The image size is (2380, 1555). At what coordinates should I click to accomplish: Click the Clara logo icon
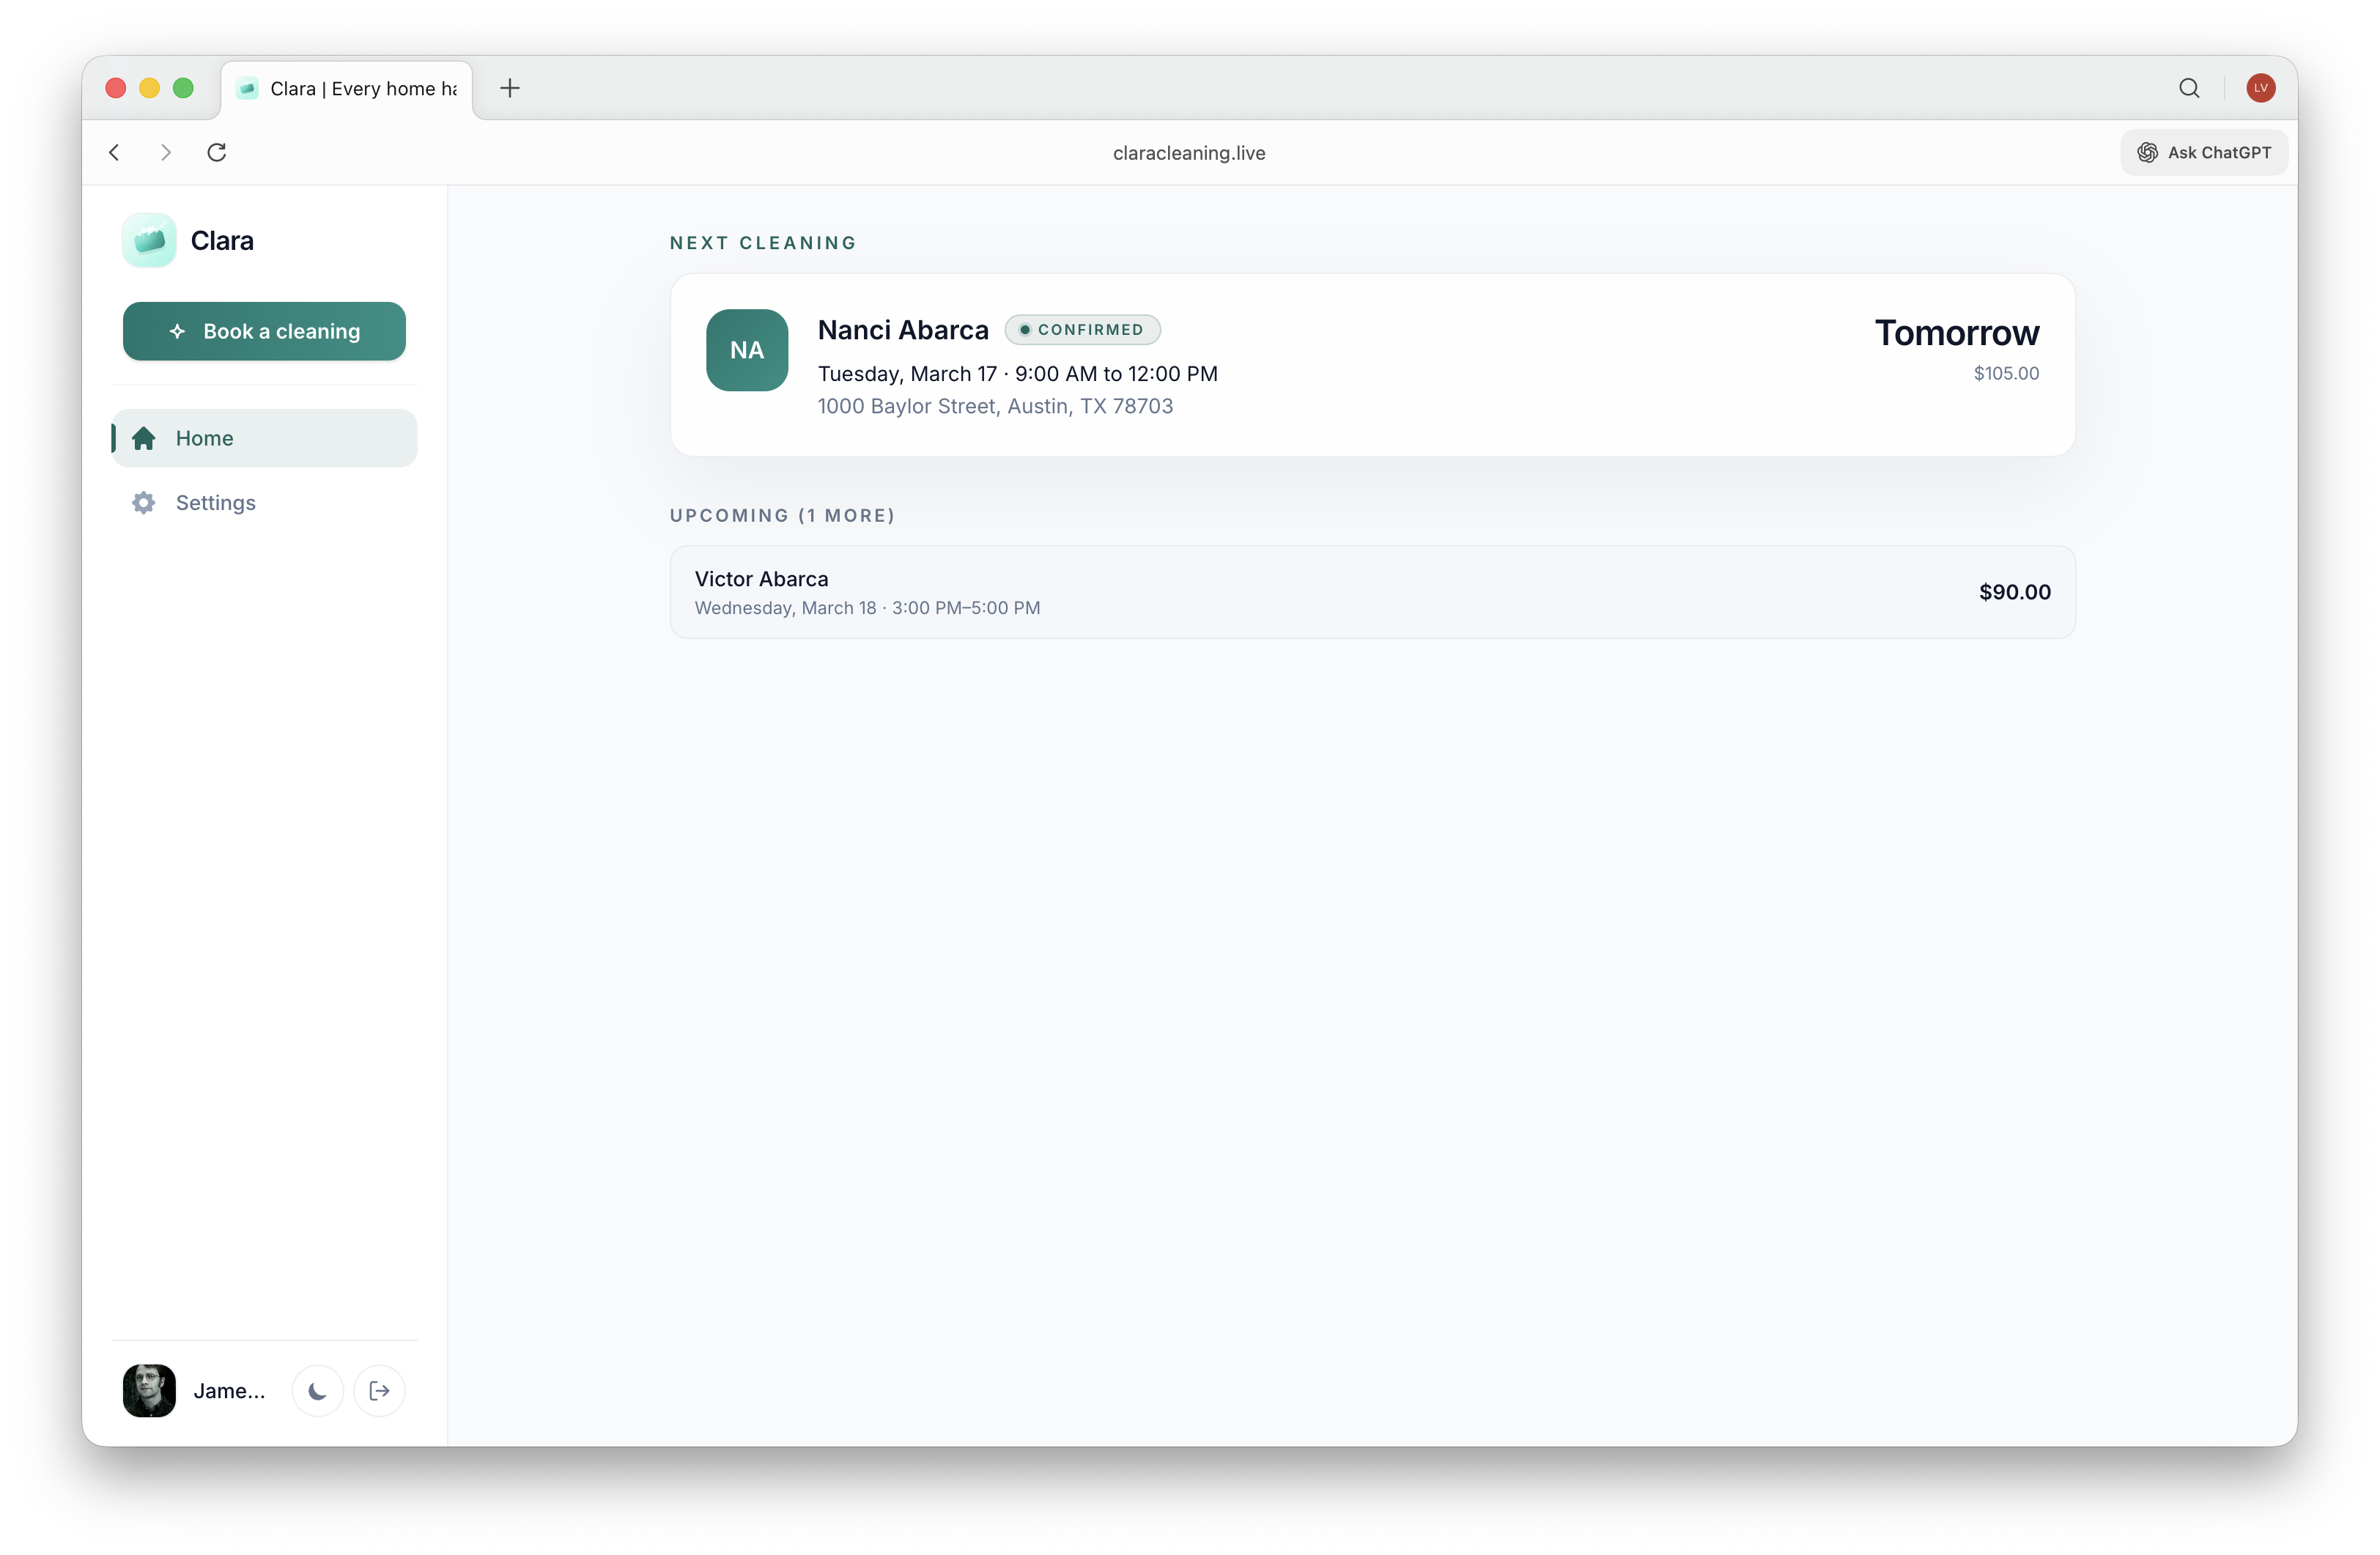pyautogui.click(x=149, y=240)
